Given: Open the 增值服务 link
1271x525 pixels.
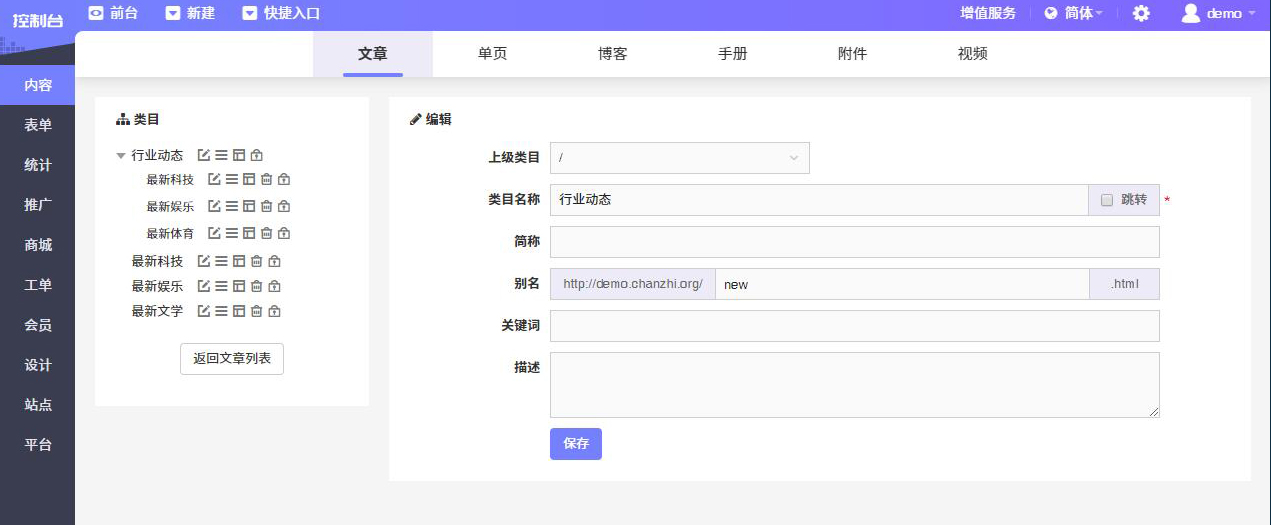Looking at the screenshot, I should click(x=988, y=13).
